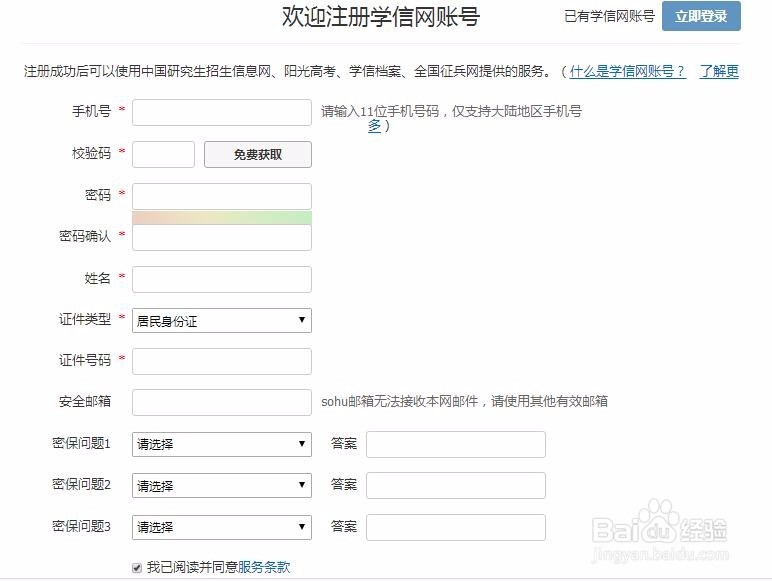
Task: Click the password strength color bar
Action: pyautogui.click(x=222, y=218)
